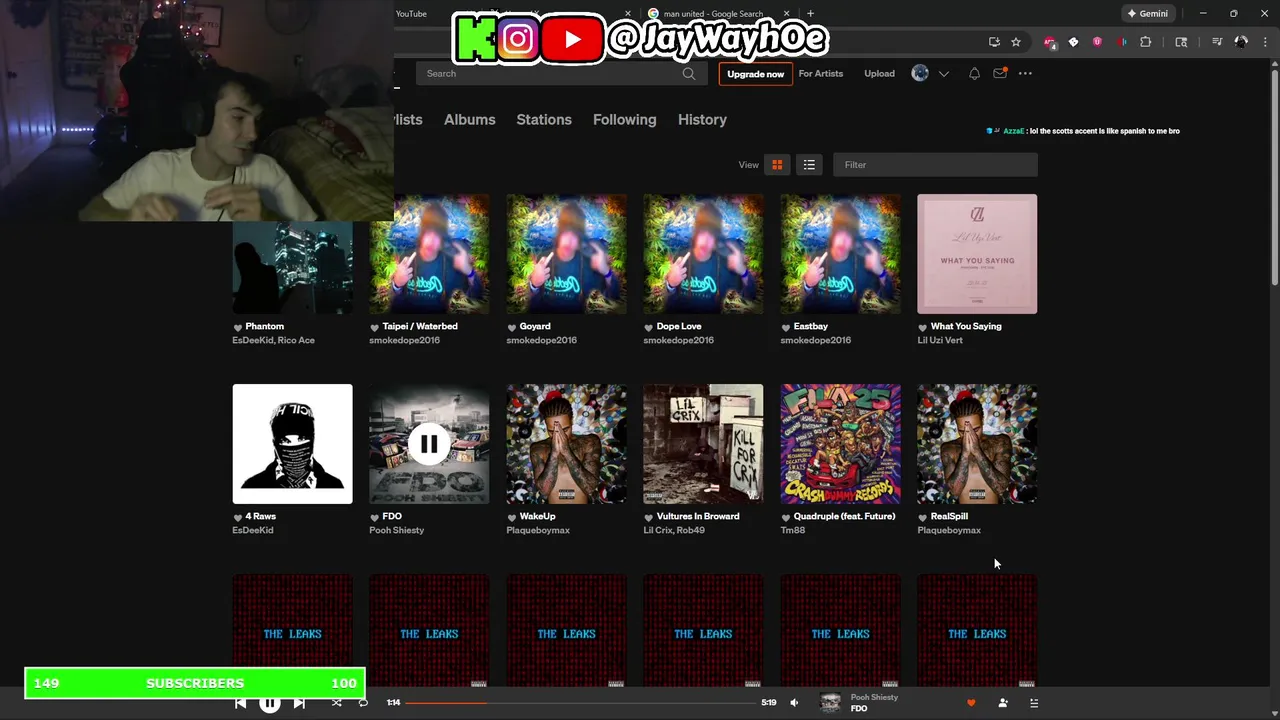
Task: Unlike the playing track FDO
Action: 970,703
